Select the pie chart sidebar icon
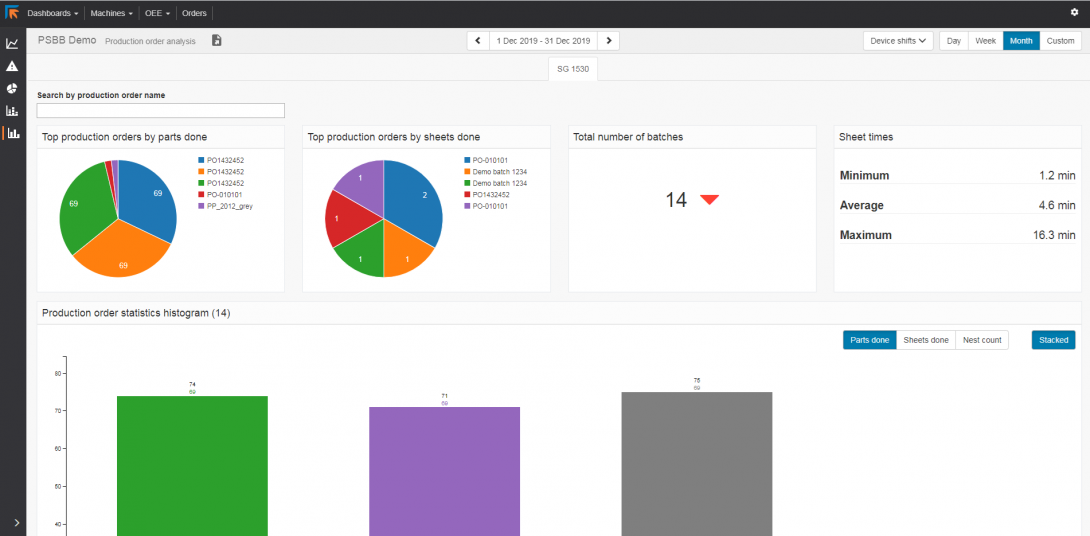This screenshot has width=1090, height=536. point(12,88)
